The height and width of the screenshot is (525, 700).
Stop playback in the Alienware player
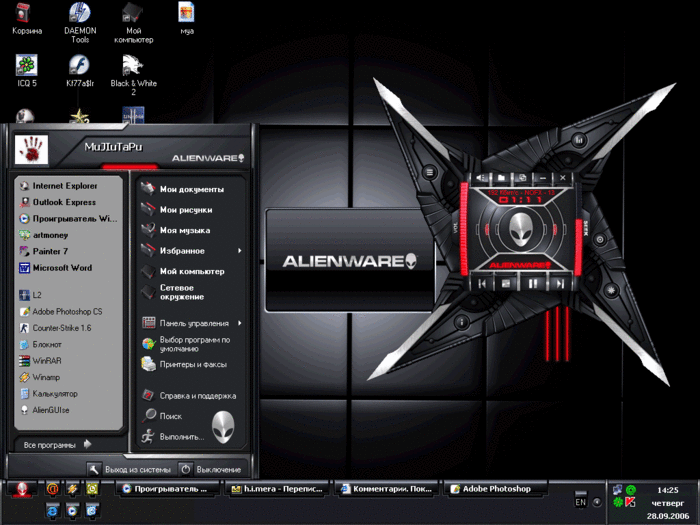(x=506, y=283)
